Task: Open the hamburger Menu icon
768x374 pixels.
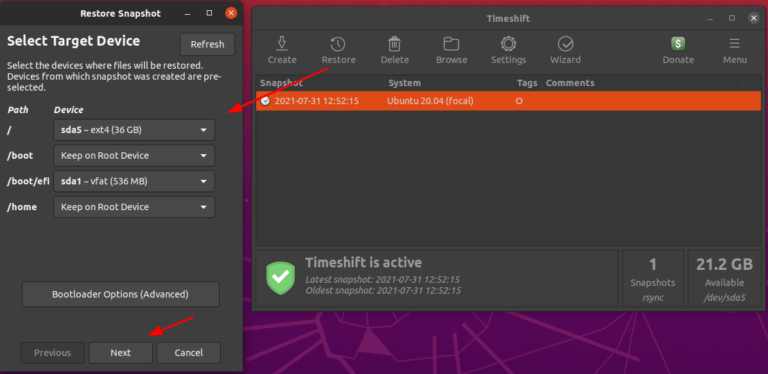Action: (734, 44)
